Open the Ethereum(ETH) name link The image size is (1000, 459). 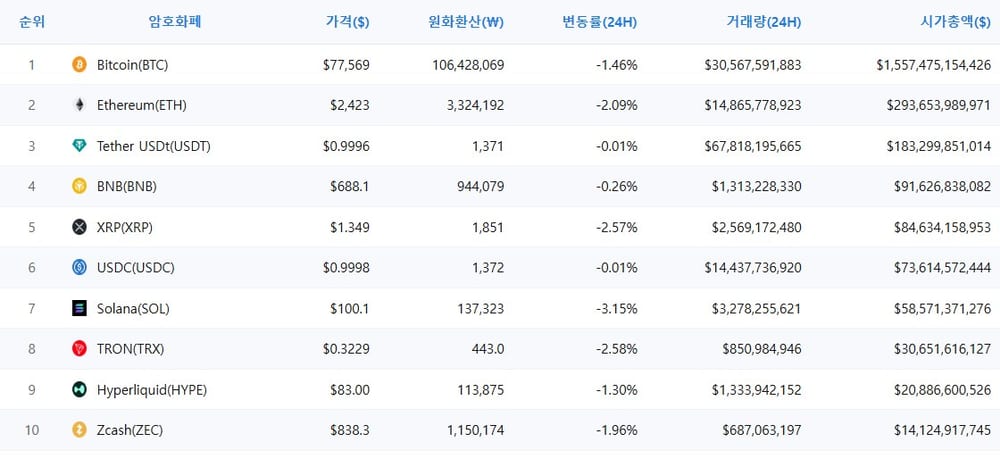pos(142,106)
